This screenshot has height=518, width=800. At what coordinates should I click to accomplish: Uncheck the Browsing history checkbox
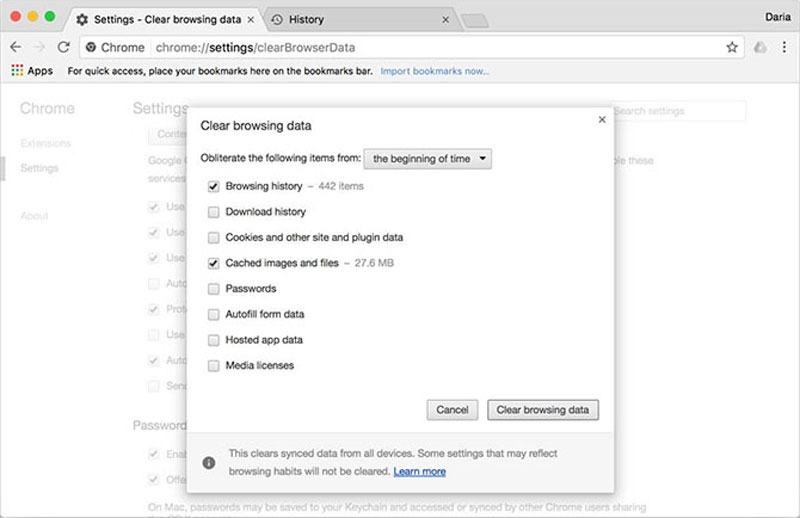pos(213,186)
